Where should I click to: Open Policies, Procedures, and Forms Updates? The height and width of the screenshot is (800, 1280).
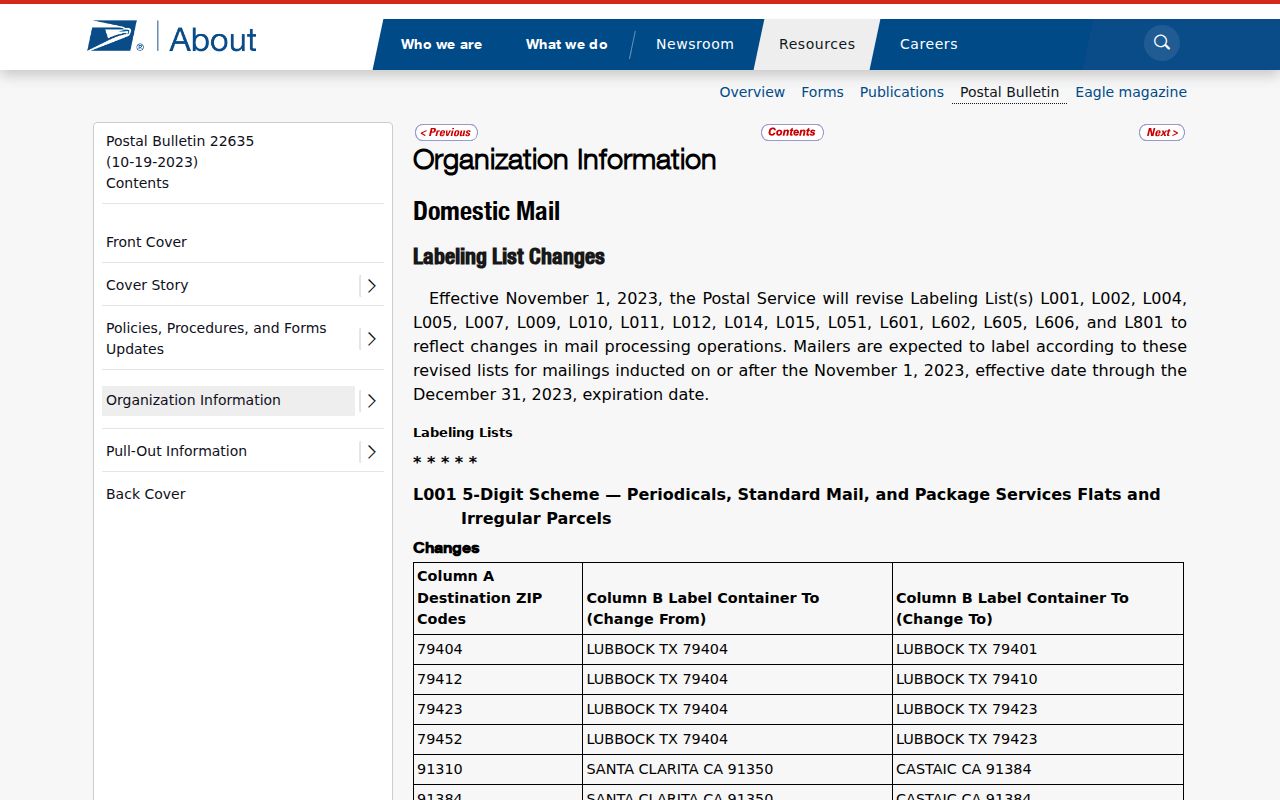[216, 338]
